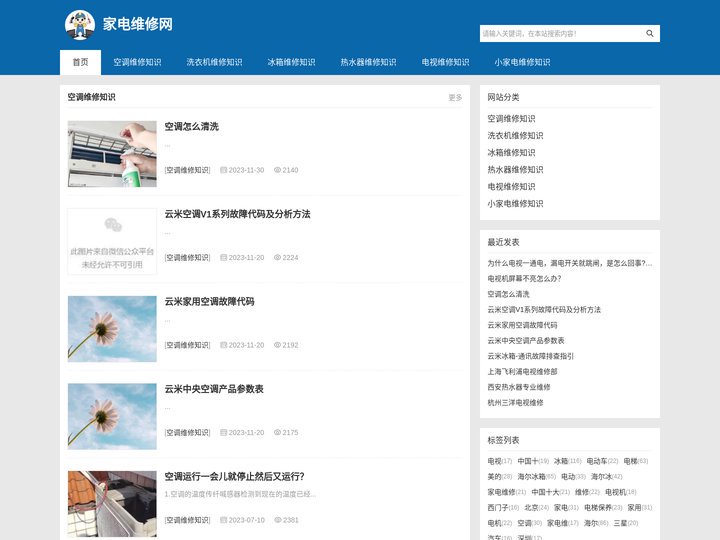Click the eye views icon beside 2192
Screen dimensions: 720x540
277,345
